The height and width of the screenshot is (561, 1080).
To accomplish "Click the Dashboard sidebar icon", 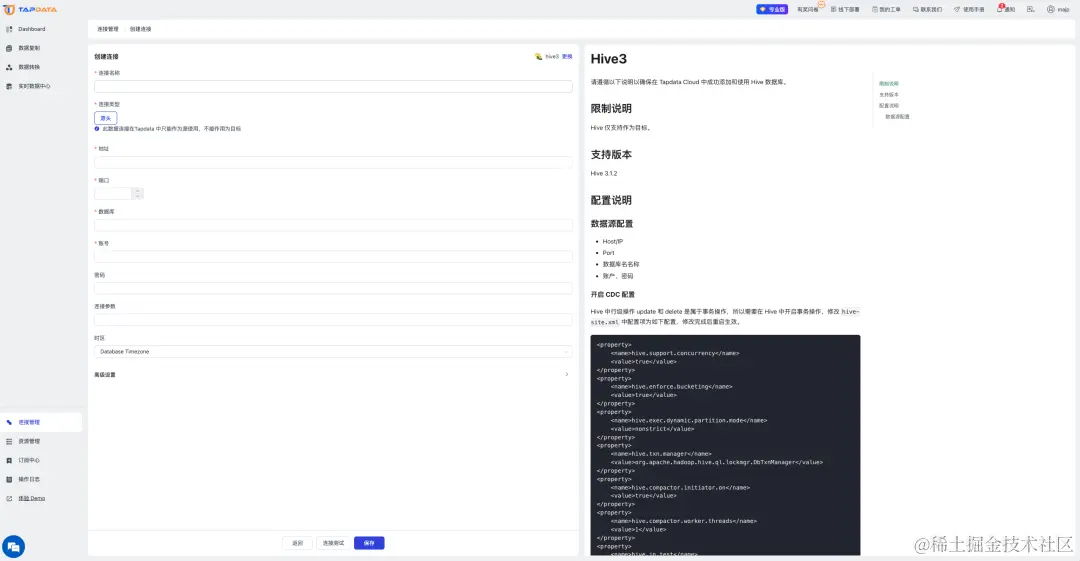I will coord(9,29).
